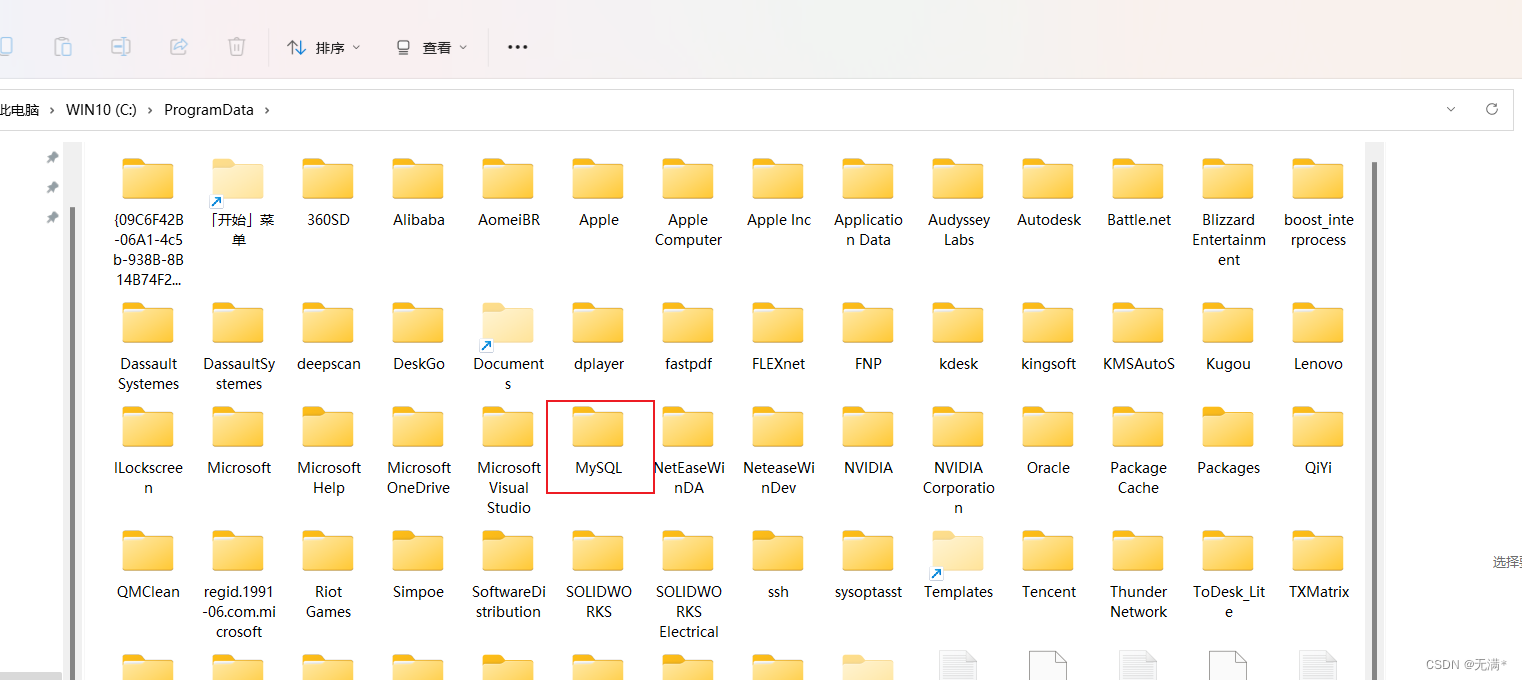The image size is (1522, 680).
Task: Select the Oracle folder
Action: (x=1048, y=441)
